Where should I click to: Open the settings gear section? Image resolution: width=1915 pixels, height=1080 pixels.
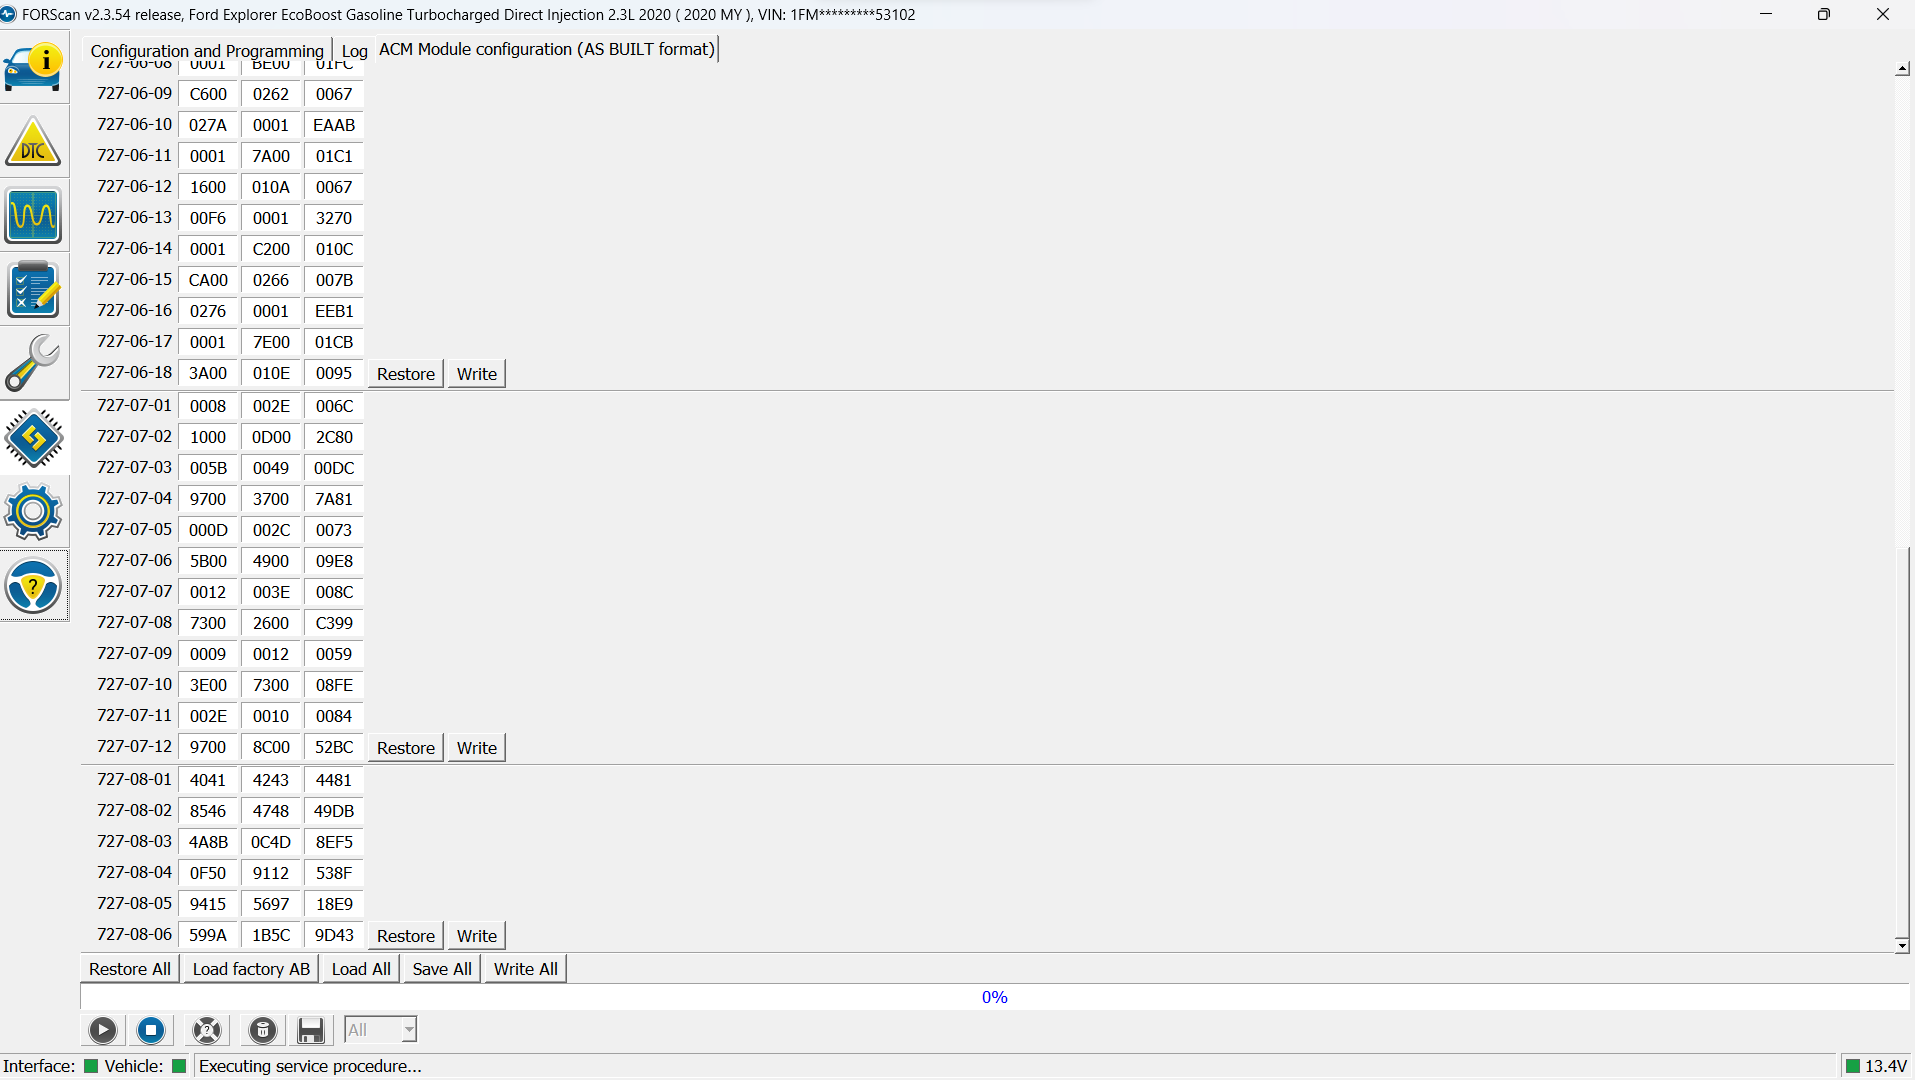coord(34,512)
